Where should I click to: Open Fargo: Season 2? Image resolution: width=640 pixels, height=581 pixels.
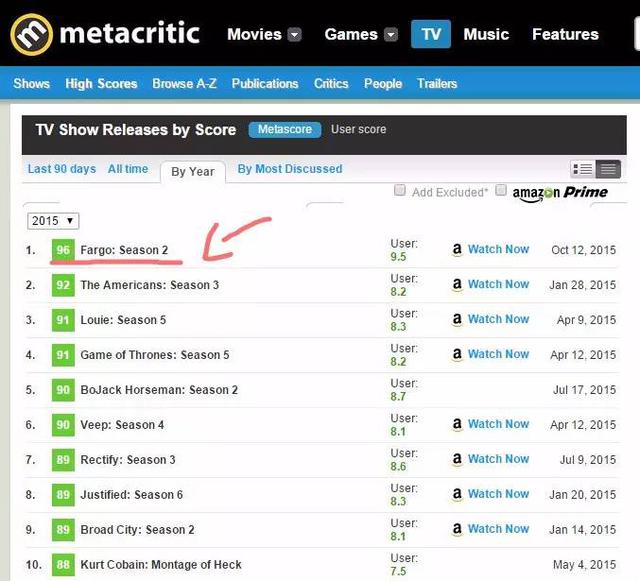pyautogui.click(x=124, y=250)
